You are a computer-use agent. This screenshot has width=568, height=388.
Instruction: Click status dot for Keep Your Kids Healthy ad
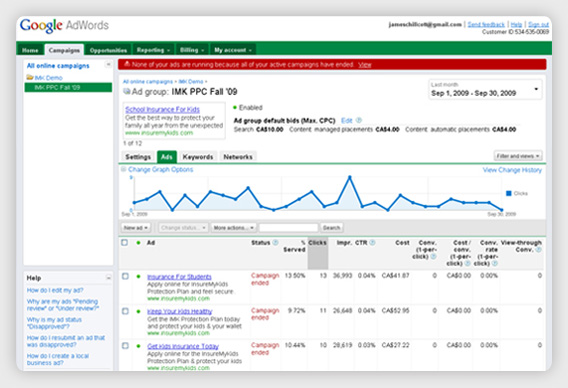(x=138, y=311)
